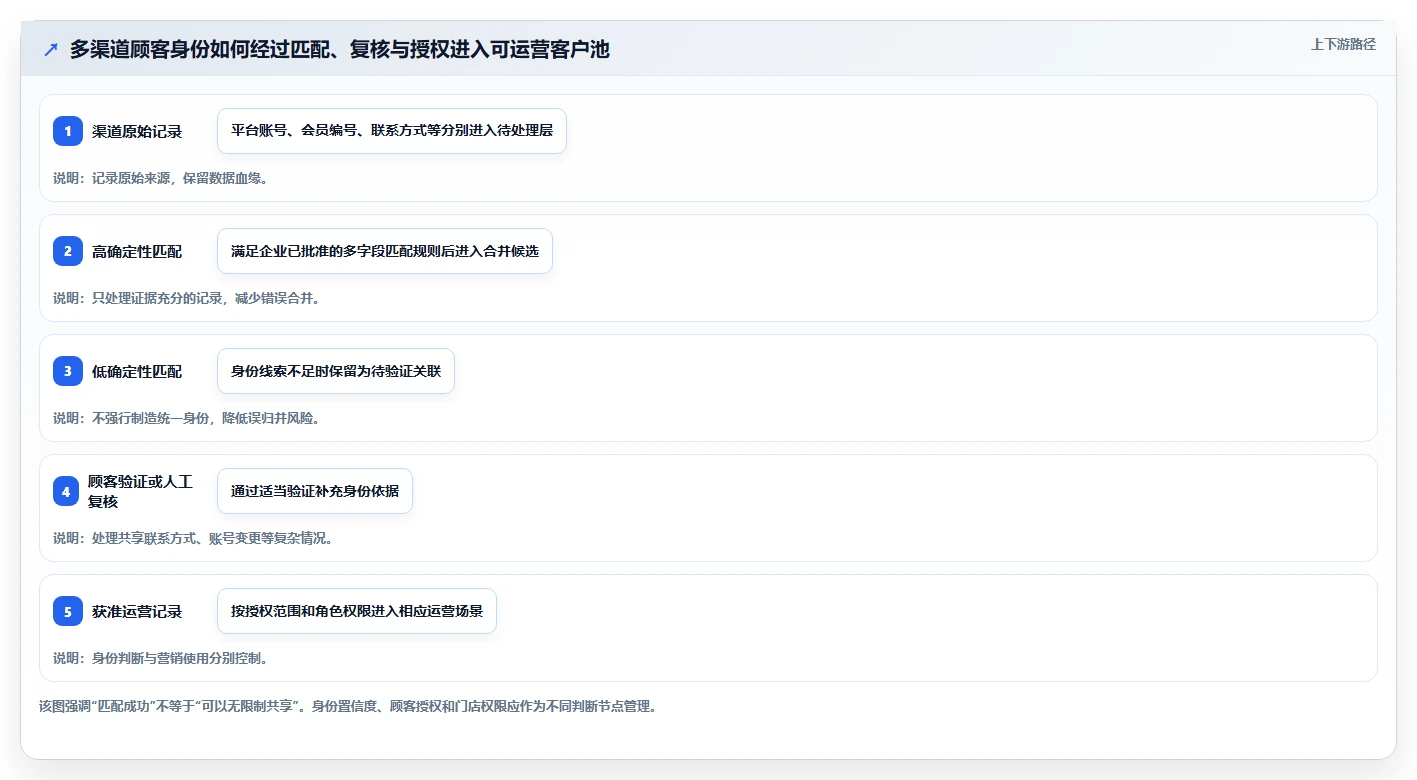The image size is (1417, 780).
Task: Select step number badge 3
Action: click(x=68, y=371)
